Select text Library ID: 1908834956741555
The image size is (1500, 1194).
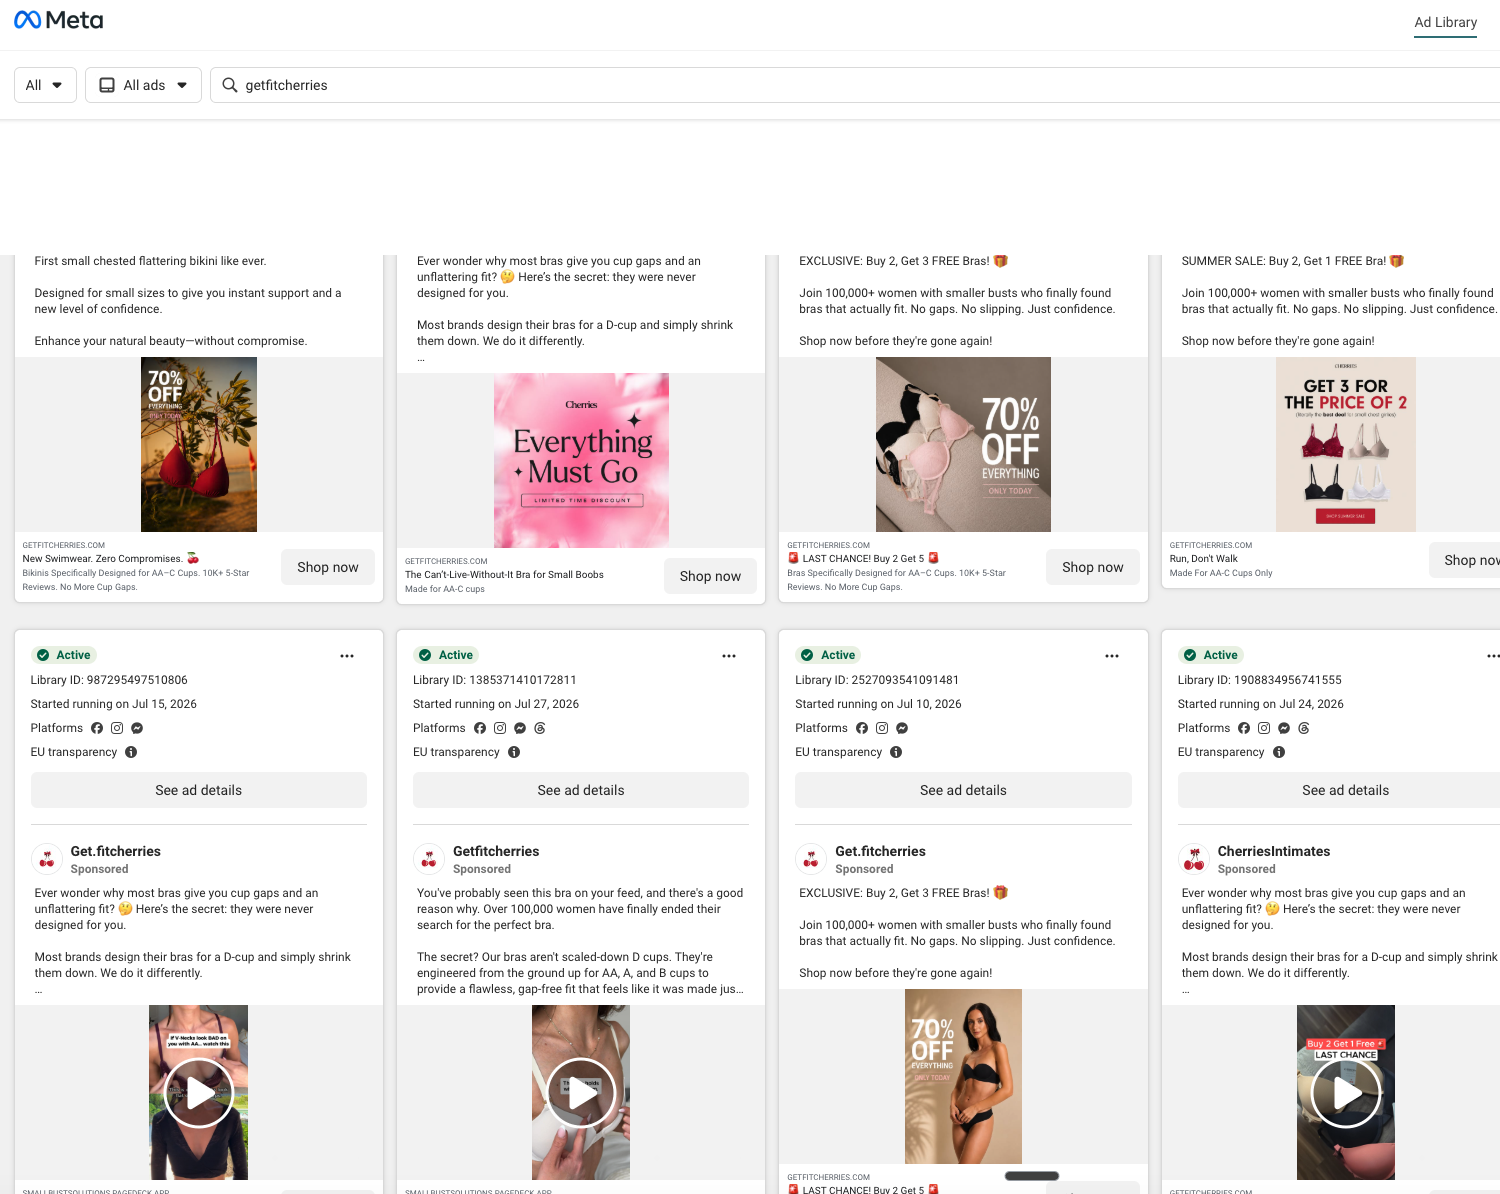1260,680
